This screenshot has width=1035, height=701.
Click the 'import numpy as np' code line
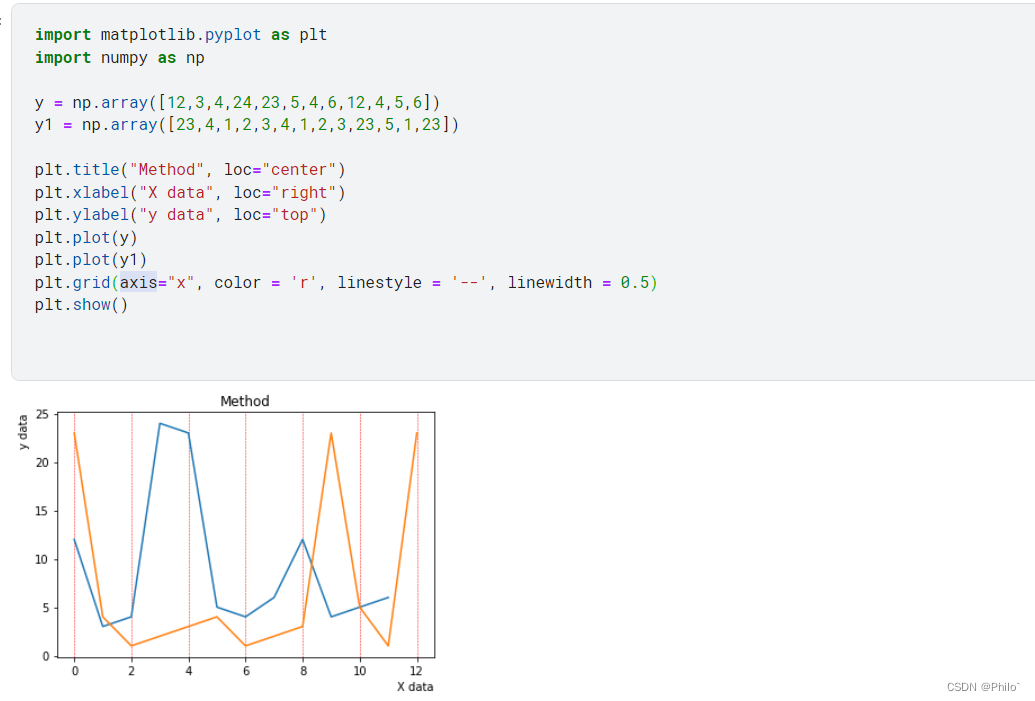[119, 57]
